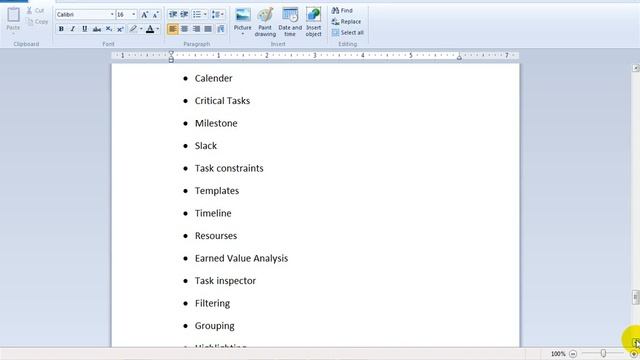Image resolution: width=640 pixels, height=360 pixels.
Task: Align text left
Action: pyautogui.click(x=173, y=29)
